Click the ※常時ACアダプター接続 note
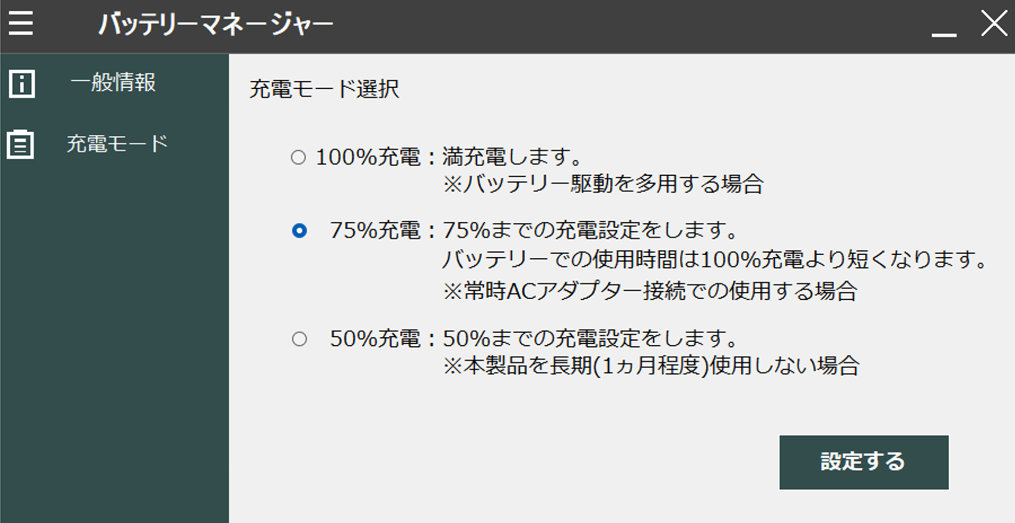This screenshot has width=1015, height=523. [650, 292]
